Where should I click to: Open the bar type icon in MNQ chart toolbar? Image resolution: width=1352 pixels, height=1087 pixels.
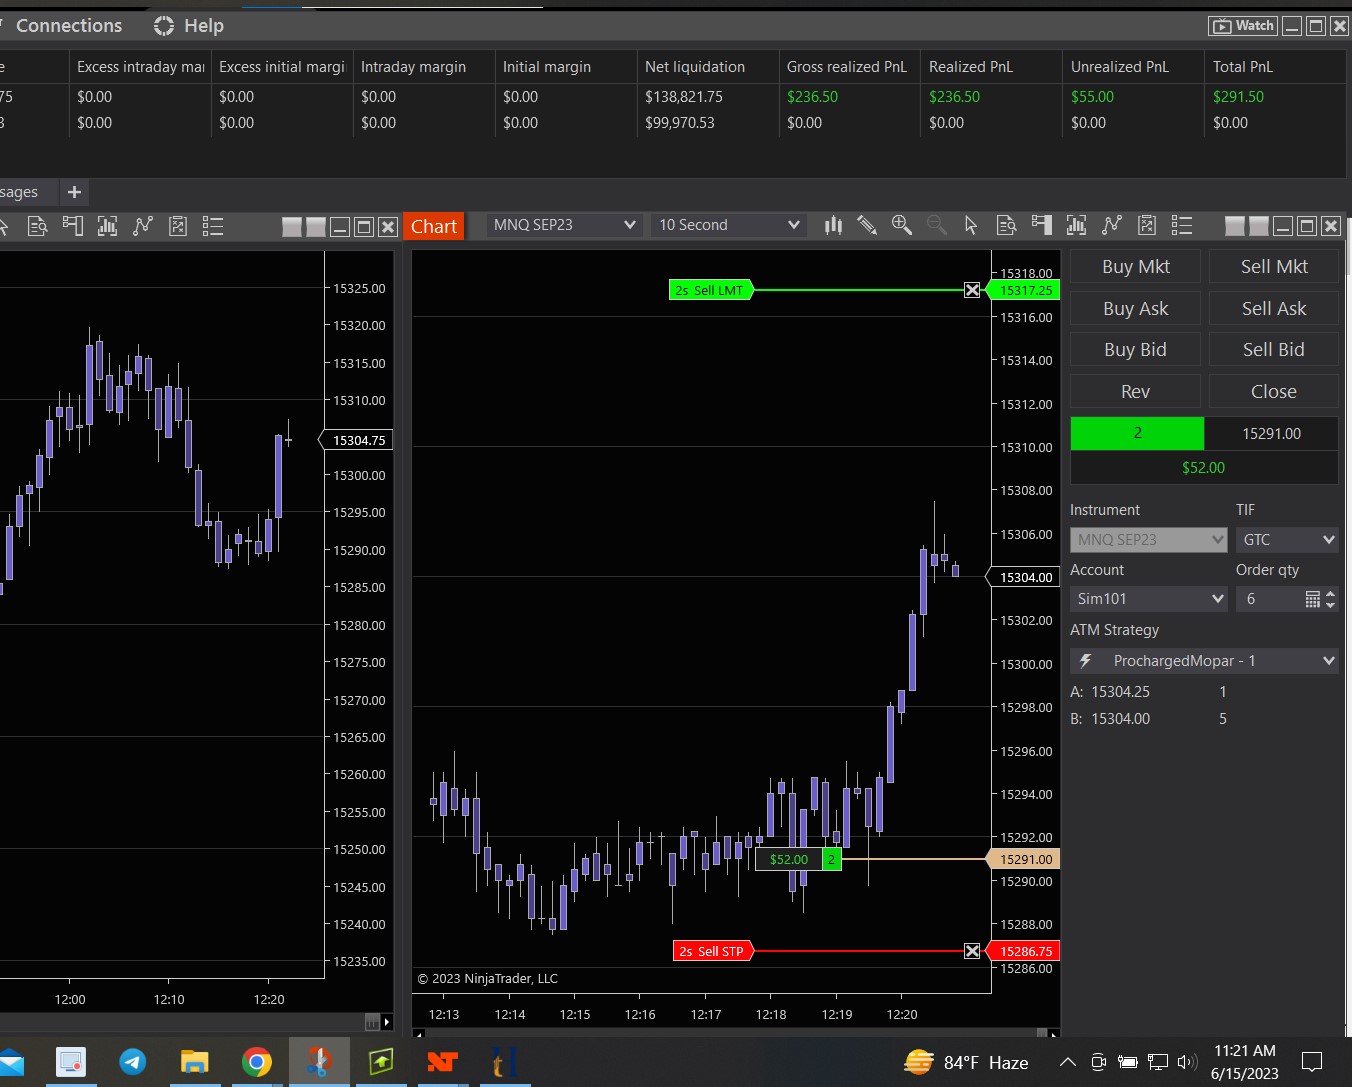tap(833, 225)
